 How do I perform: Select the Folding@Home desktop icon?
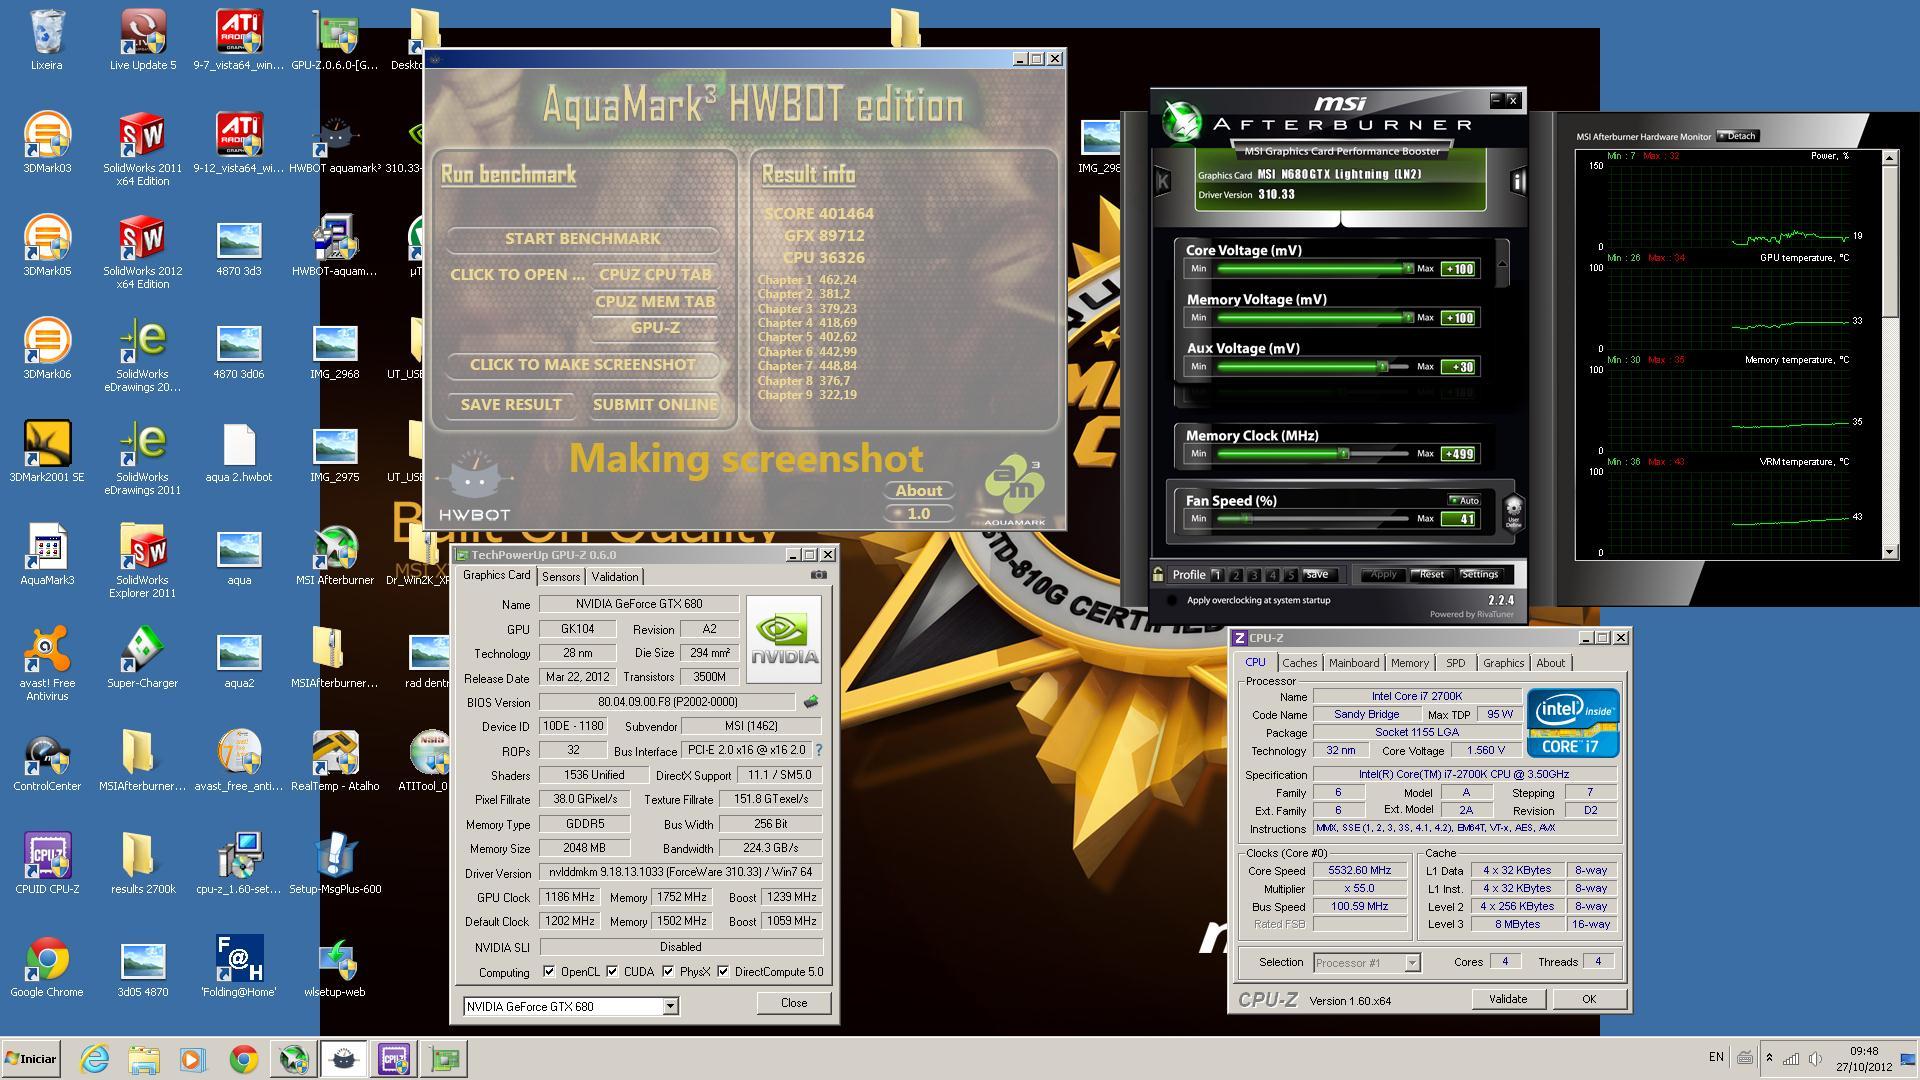[x=239, y=967]
